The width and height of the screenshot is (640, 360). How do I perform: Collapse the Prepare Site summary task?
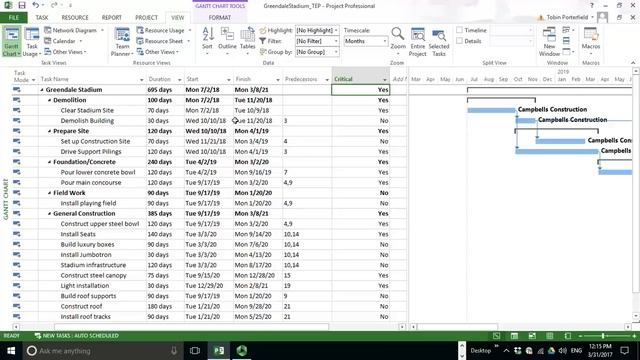click(49, 131)
